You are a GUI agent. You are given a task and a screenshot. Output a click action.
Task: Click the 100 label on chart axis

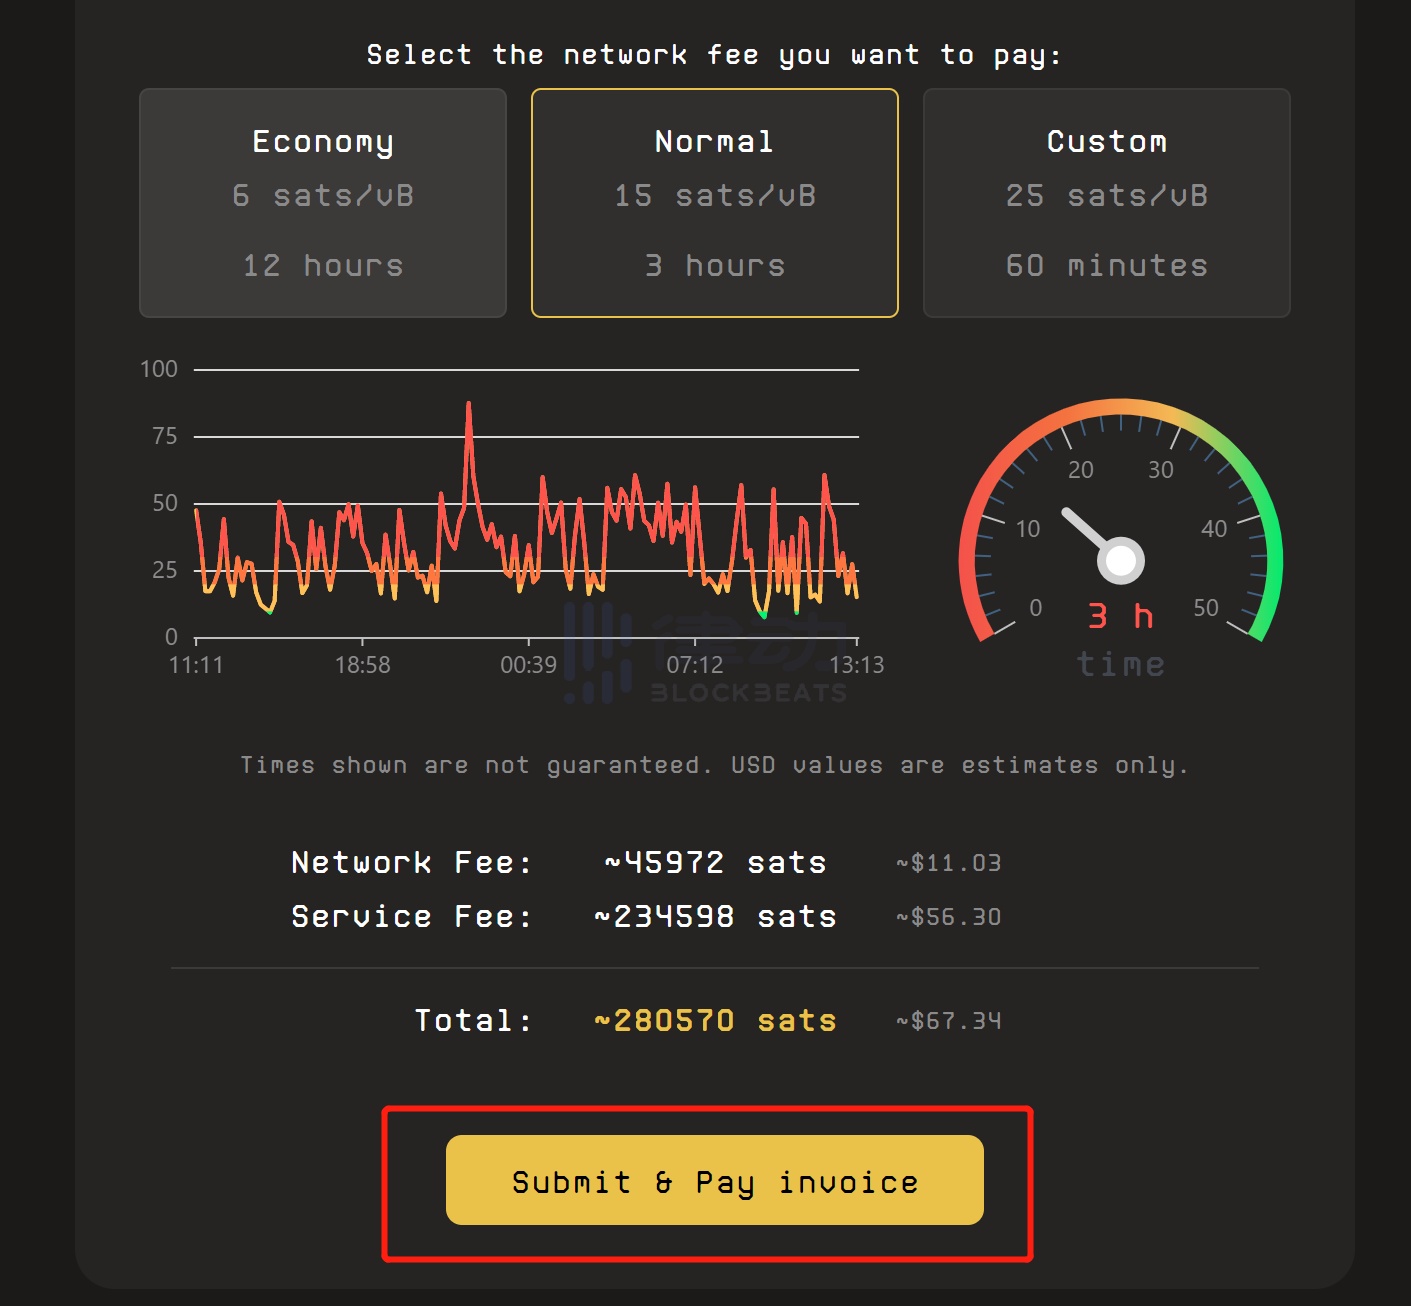point(159,369)
